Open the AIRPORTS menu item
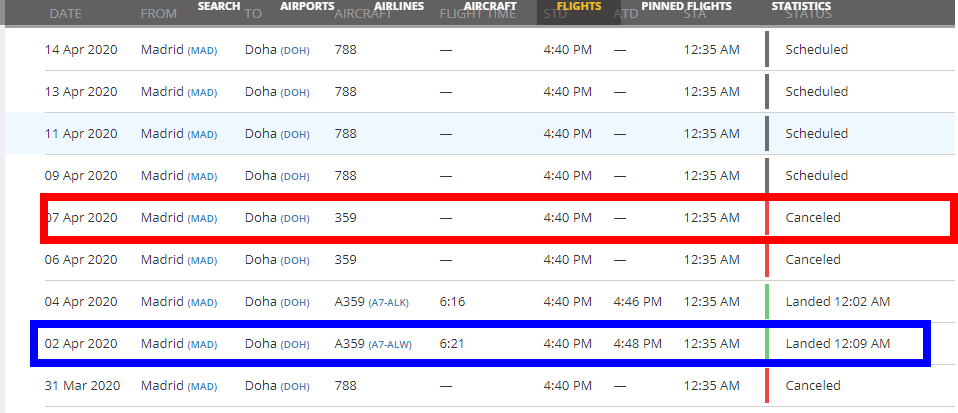Screen dimensions: 958x413 (307, 6)
